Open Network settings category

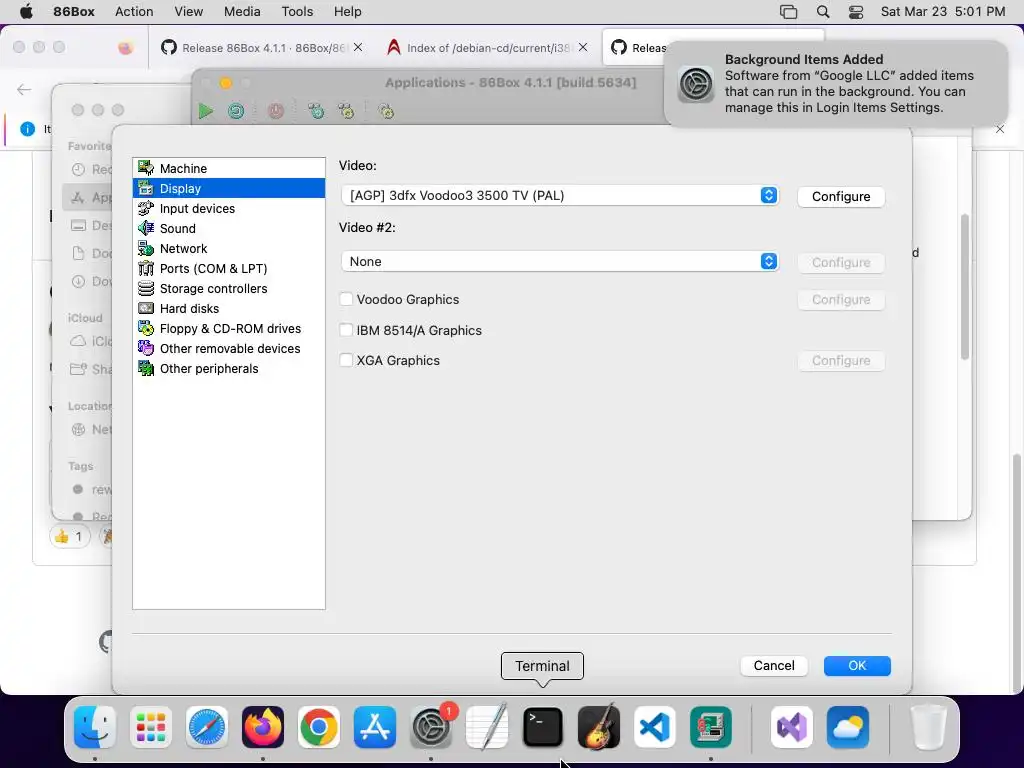[x=229, y=248]
